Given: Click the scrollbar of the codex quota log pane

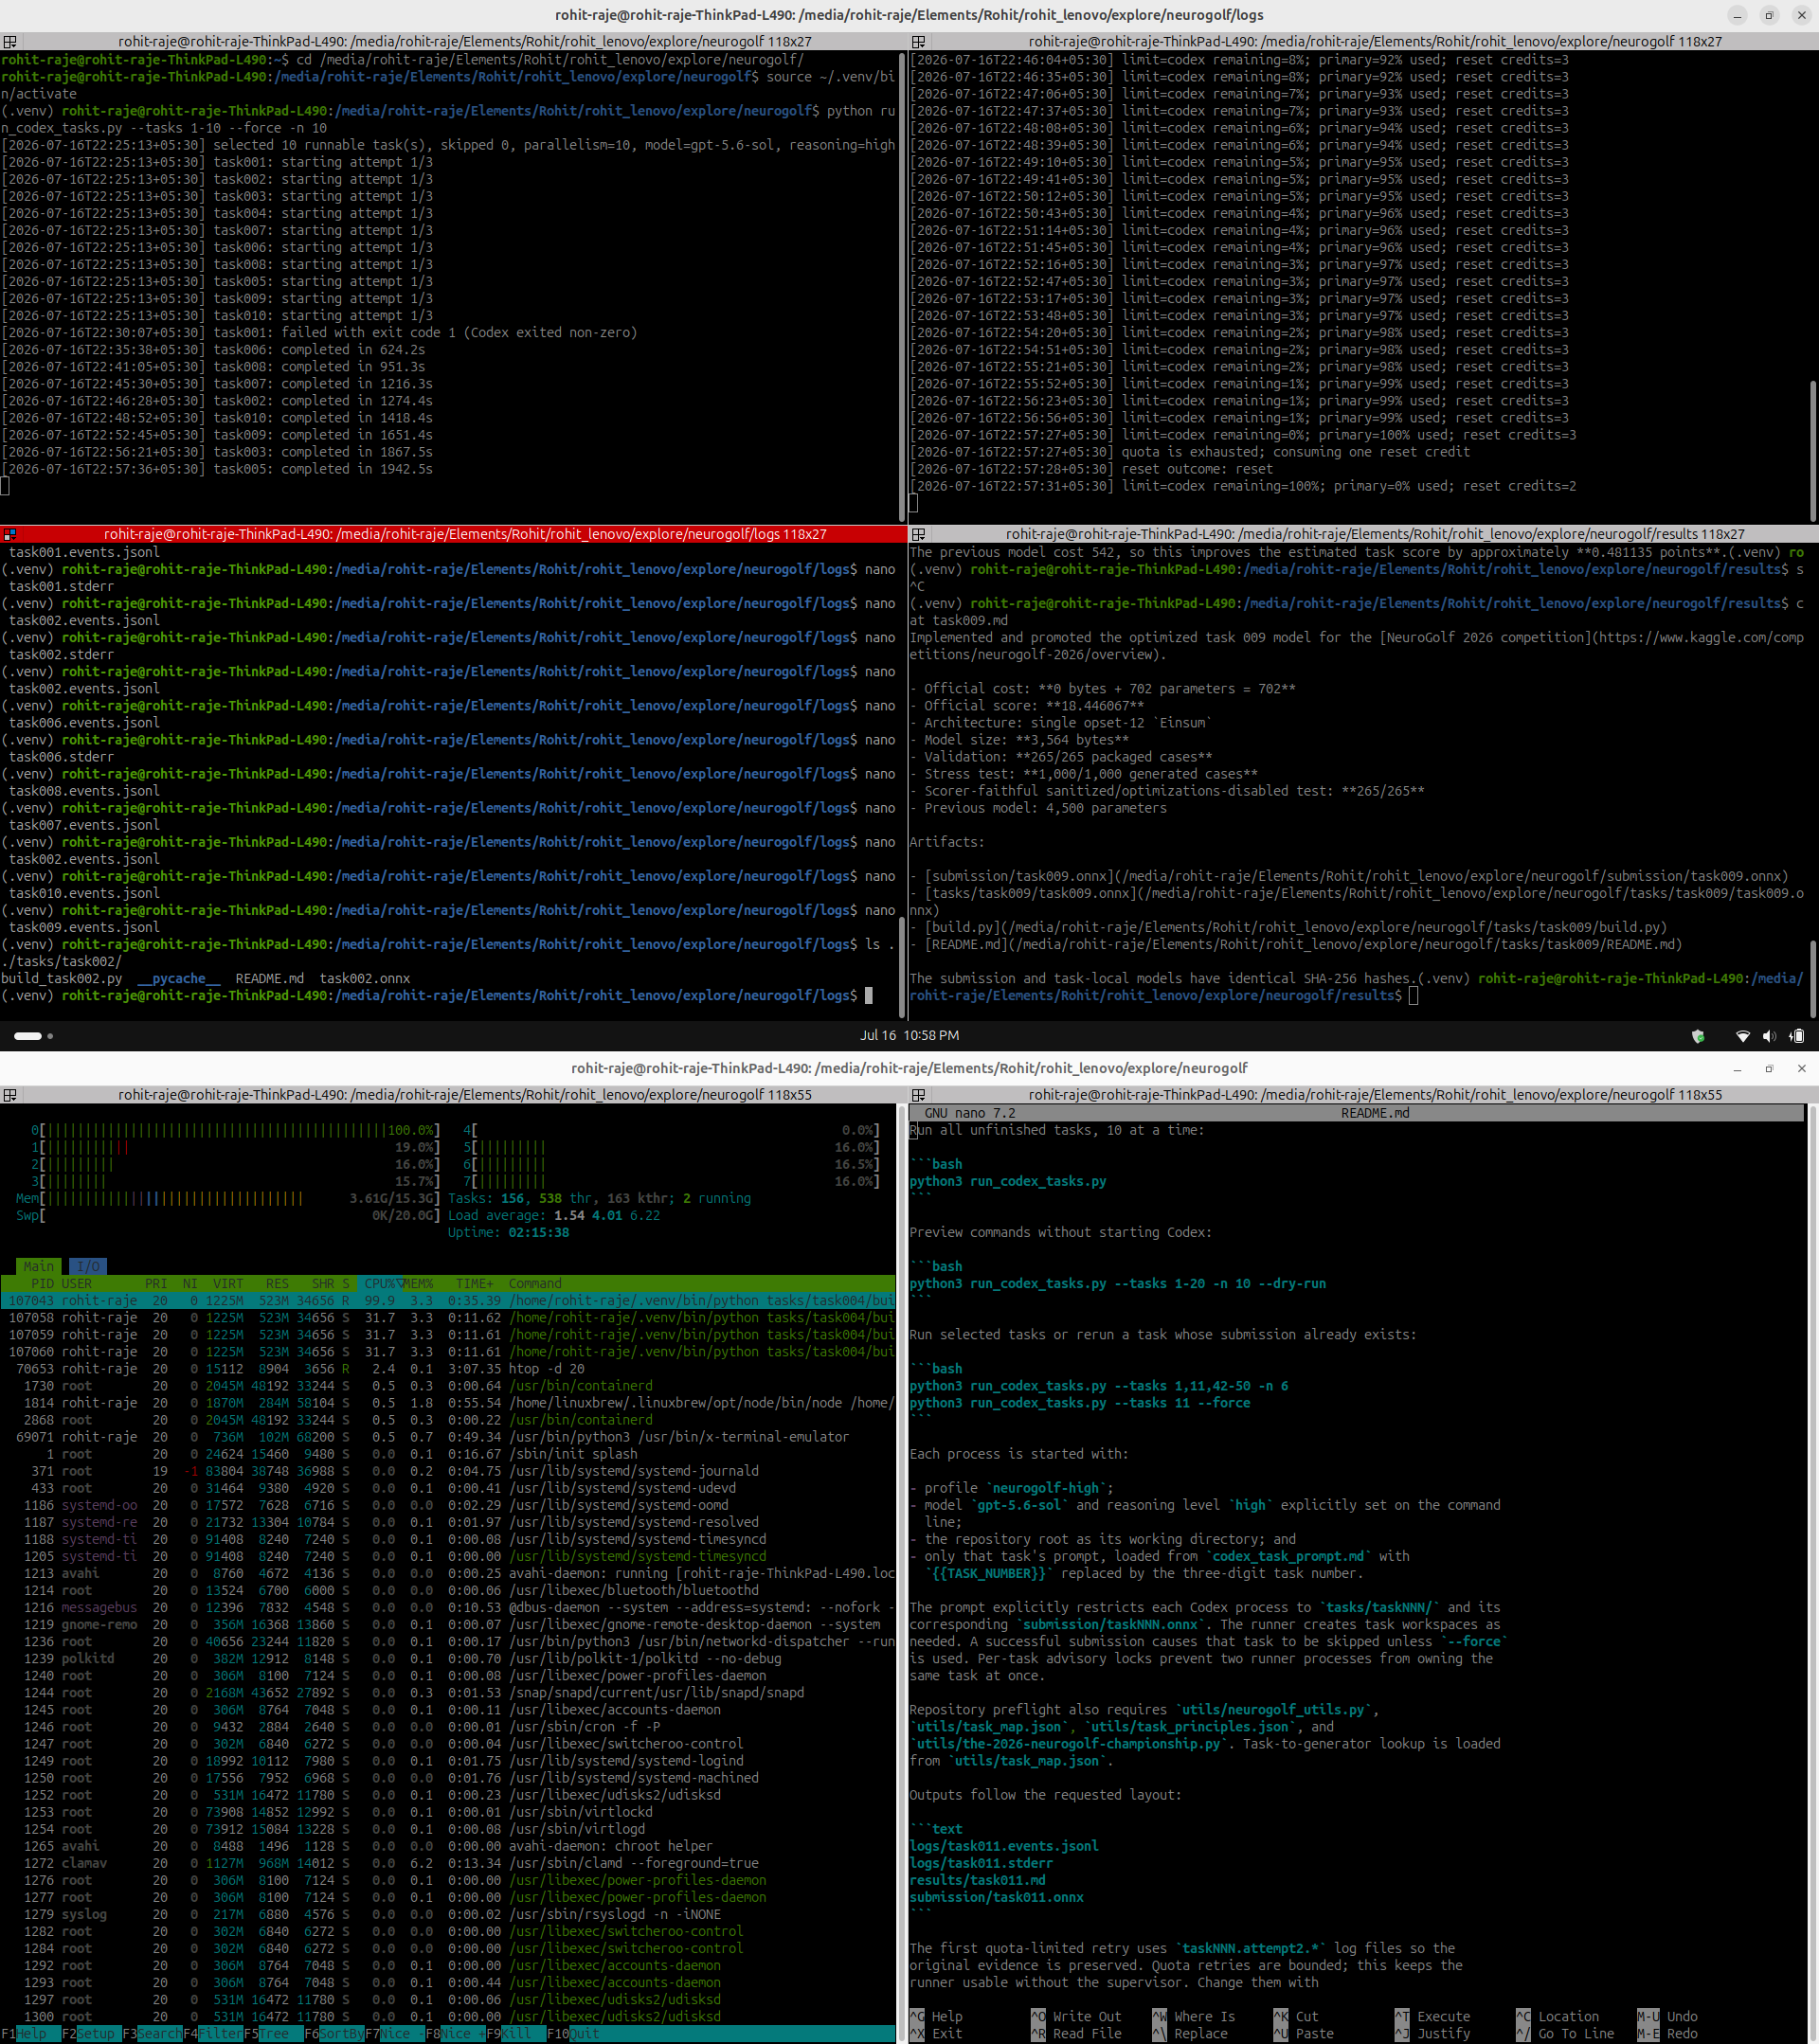Looking at the screenshot, I should pos(1812,450).
